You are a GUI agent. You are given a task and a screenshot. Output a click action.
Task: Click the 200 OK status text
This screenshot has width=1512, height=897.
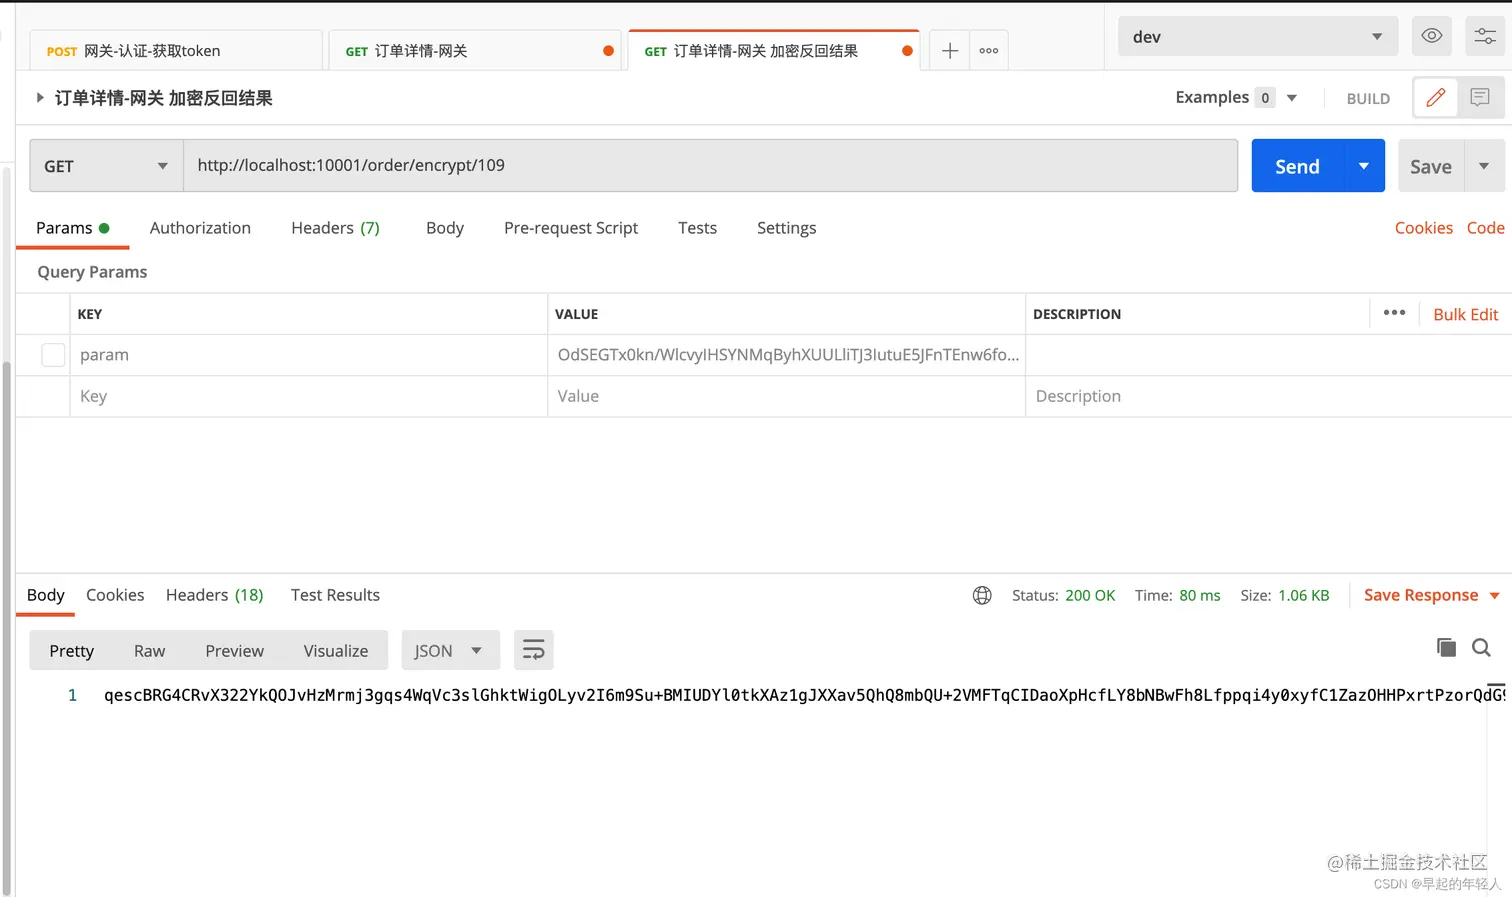1089,595
